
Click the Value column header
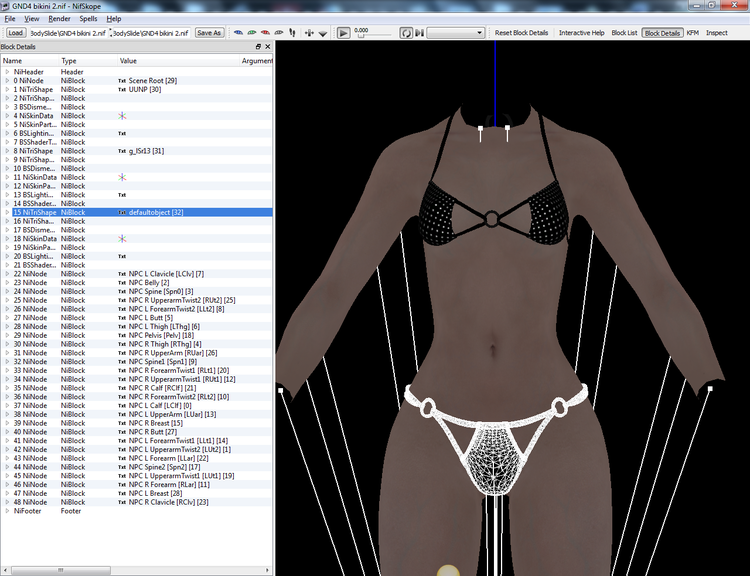178,61
